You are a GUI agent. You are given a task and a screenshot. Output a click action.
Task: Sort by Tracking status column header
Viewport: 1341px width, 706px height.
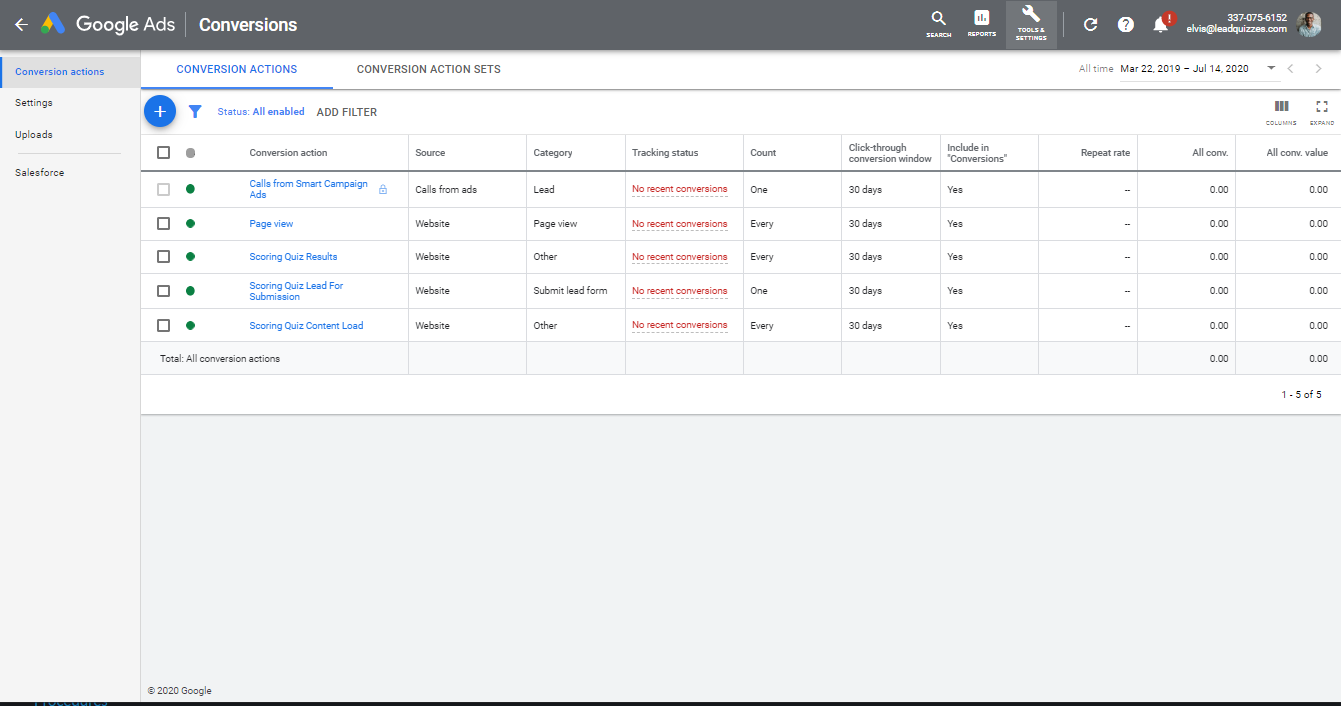pyautogui.click(x=665, y=153)
